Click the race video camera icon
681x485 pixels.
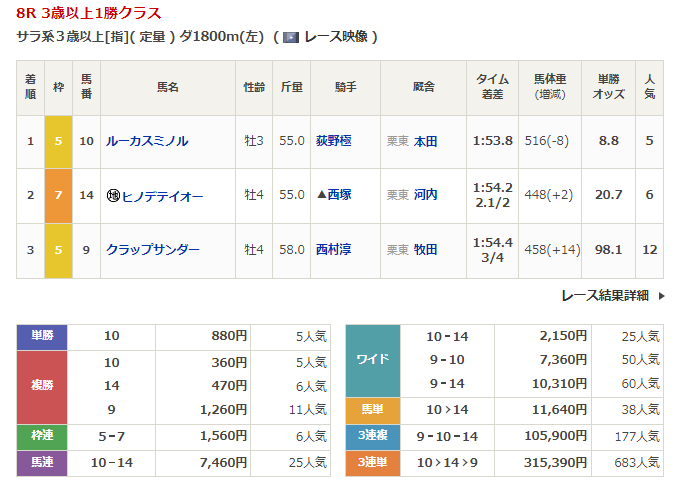coord(291,37)
